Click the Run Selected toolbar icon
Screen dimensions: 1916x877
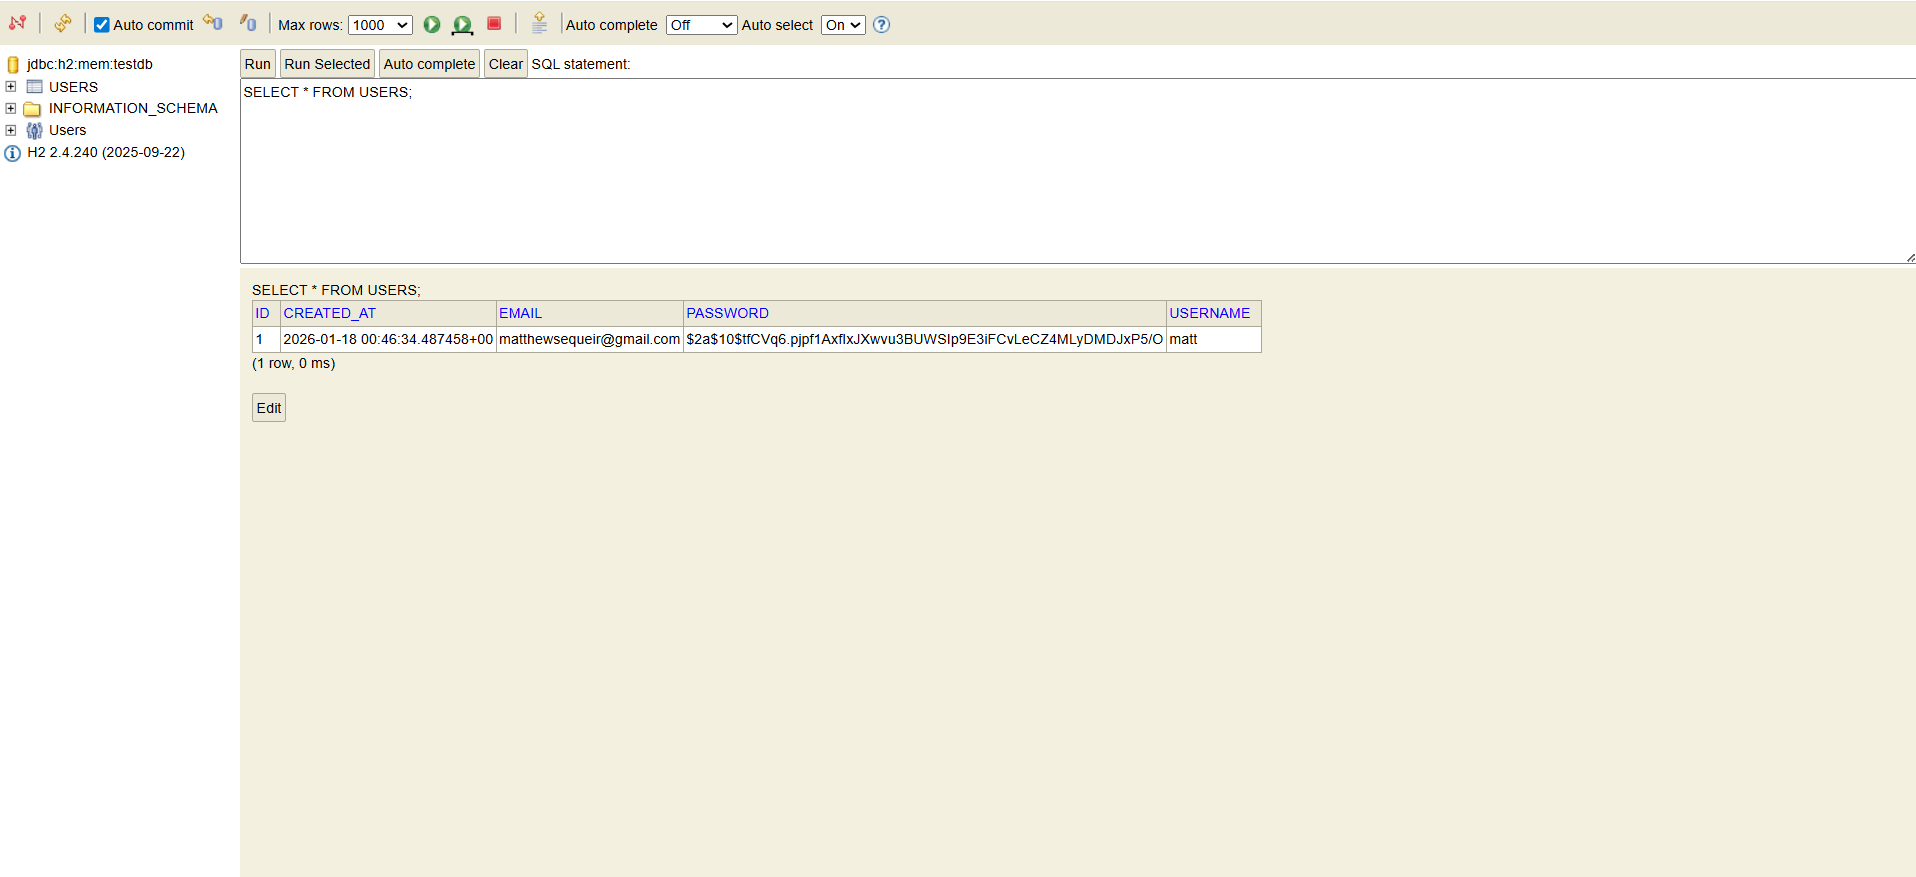(462, 25)
